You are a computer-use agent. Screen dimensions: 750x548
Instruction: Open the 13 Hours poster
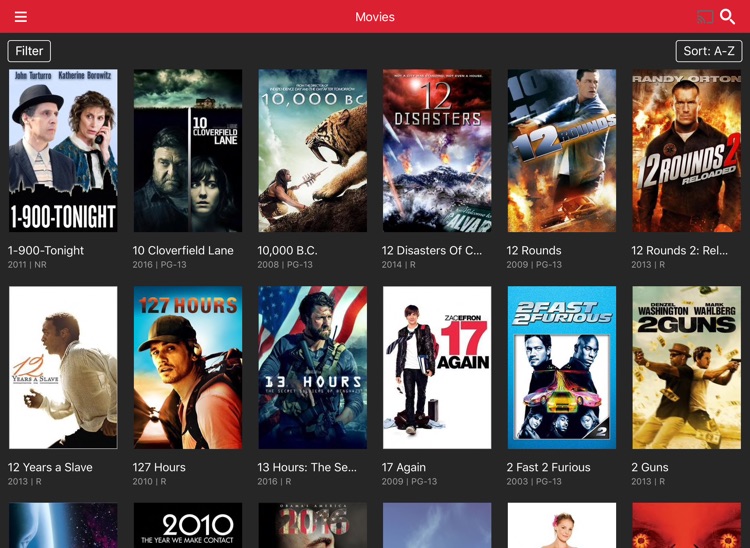pyautogui.click(x=313, y=367)
